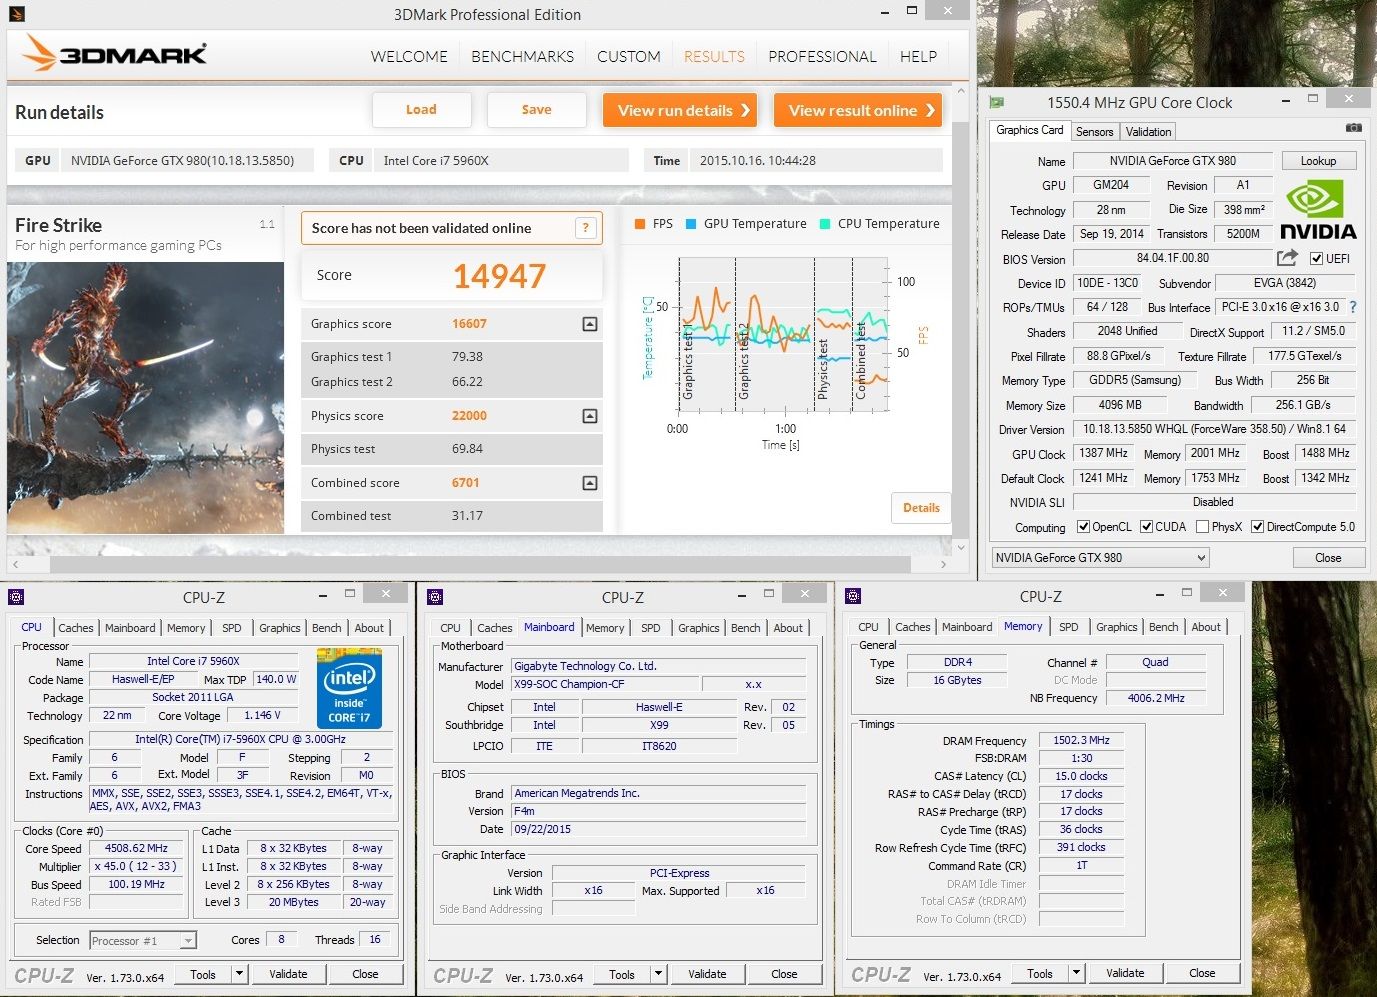
Task: Click Close in CPU-Z Mainboard window
Action: [x=784, y=974]
